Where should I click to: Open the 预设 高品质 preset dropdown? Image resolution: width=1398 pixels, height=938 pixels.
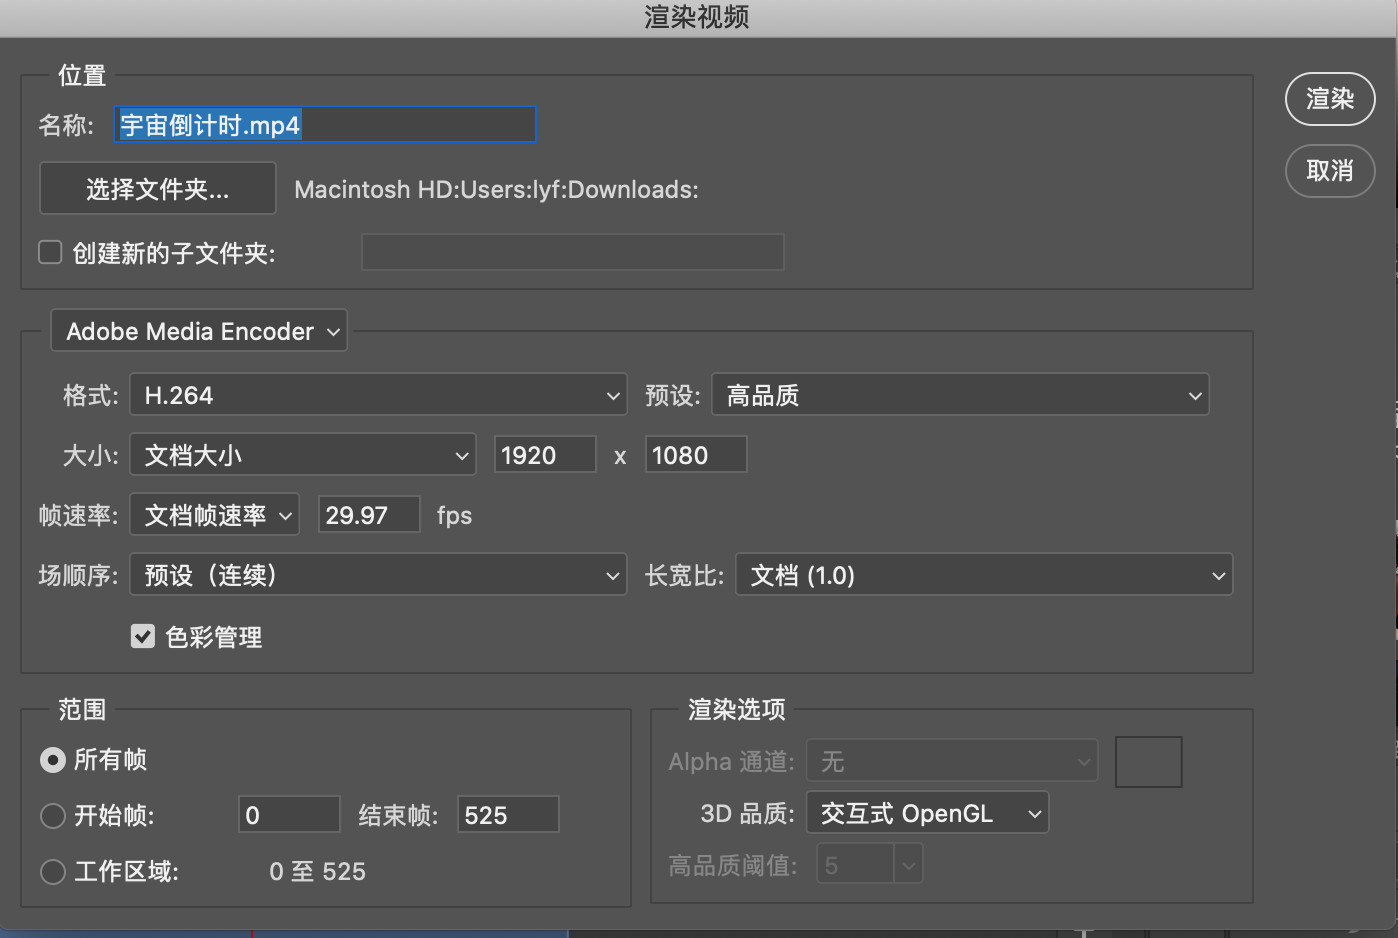click(x=960, y=395)
